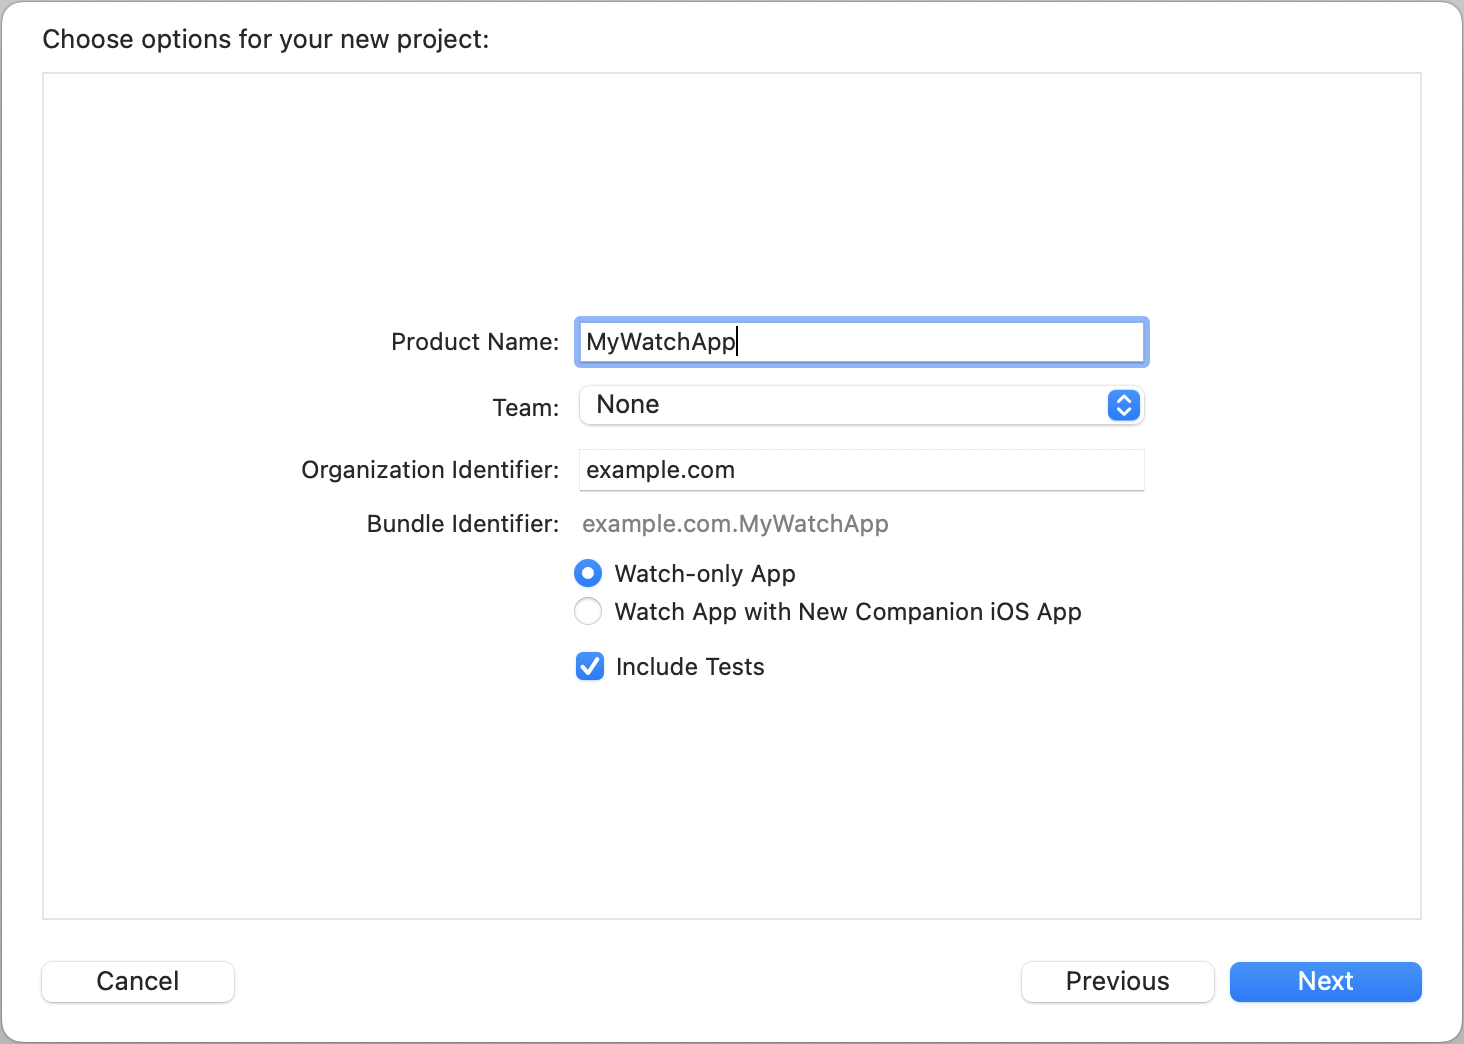Viewport: 1464px width, 1044px height.
Task: Cancel the new project setup
Action: 137,981
